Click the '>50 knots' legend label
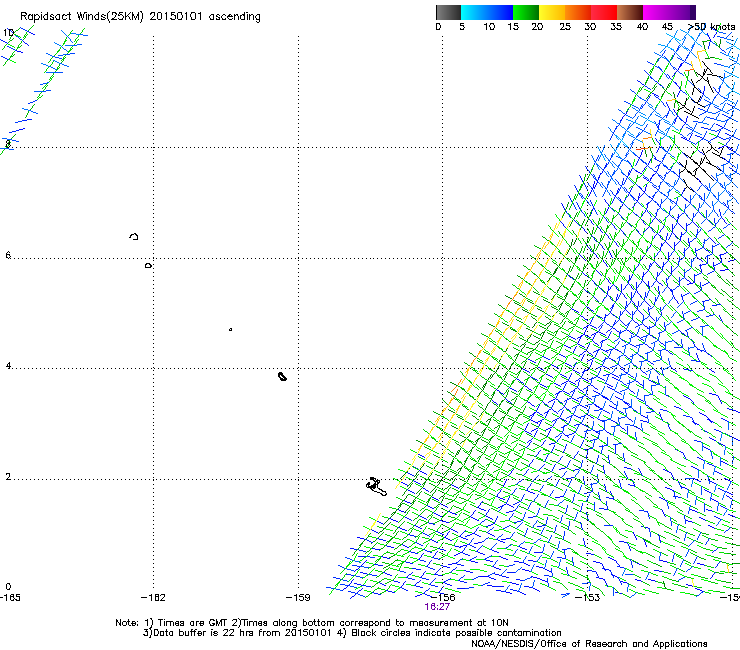 click(x=712, y=27)
